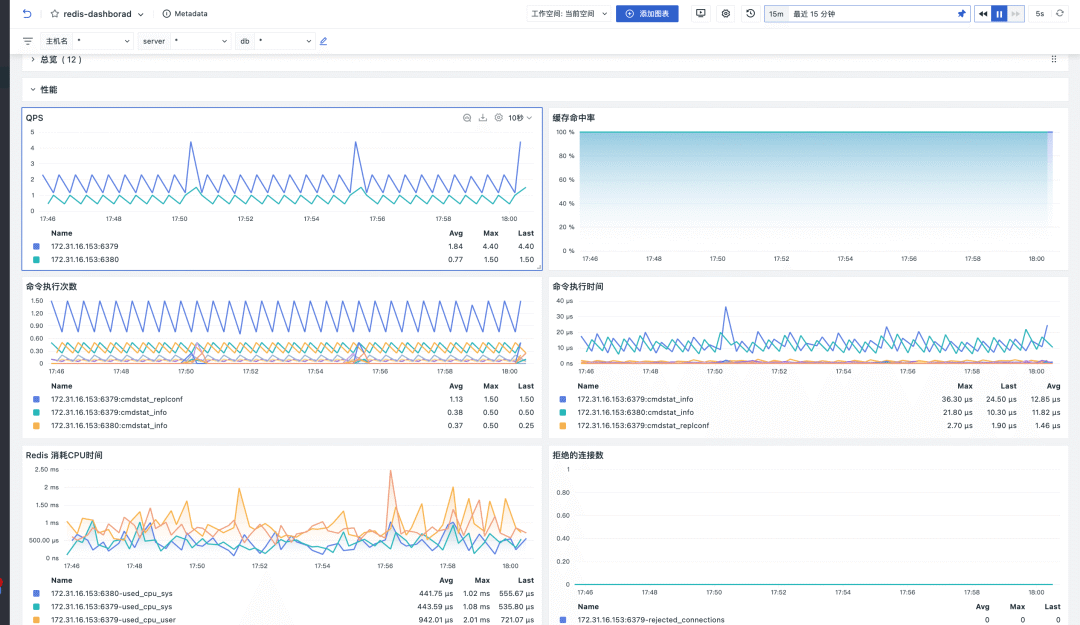
Task: Click the blue back arrow icon
Action: (x=27, y=14)
